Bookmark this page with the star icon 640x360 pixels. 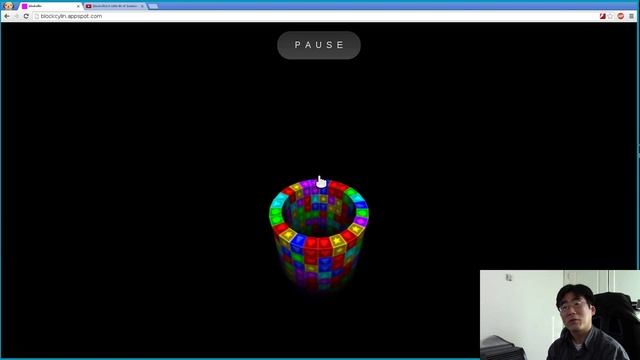(x=611, y=16)
